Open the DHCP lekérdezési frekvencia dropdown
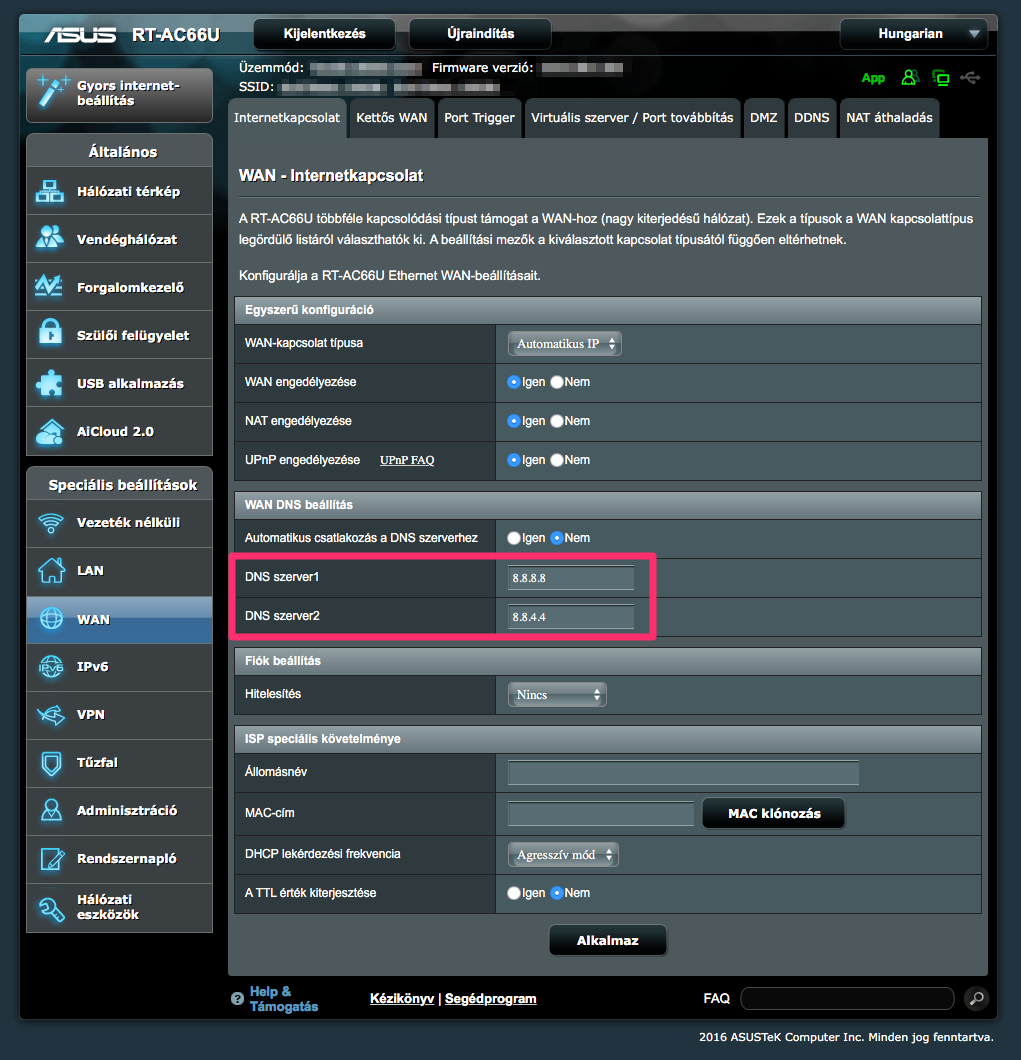Image resolution: width=1021 pixels, height=1060 pixels. coord(563,854)
